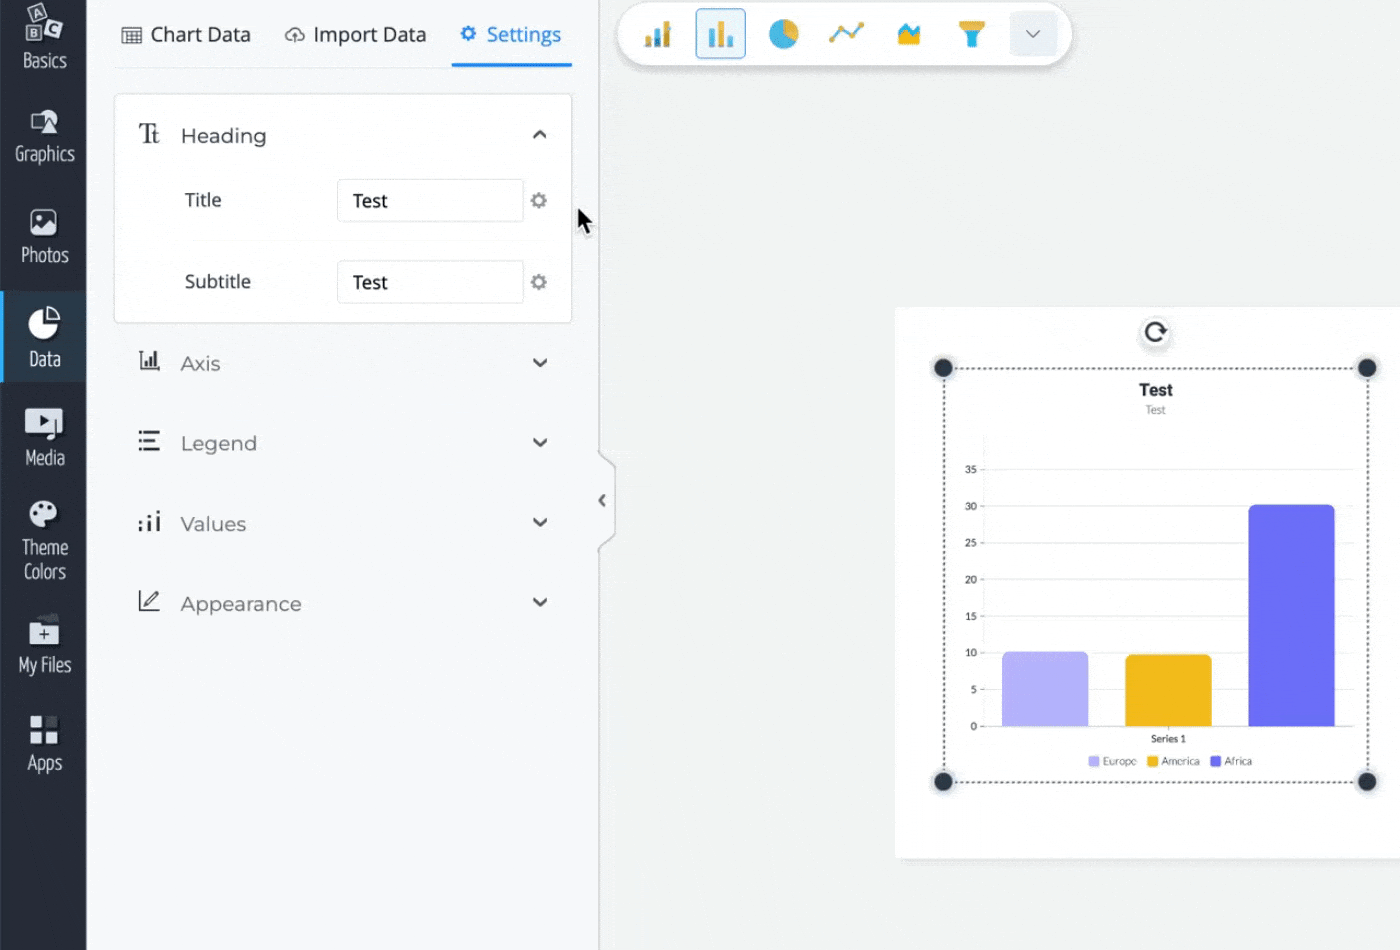Screen dimensions: 1400x950
Task: Pick the area chart type icon
Action: point(908,35)
